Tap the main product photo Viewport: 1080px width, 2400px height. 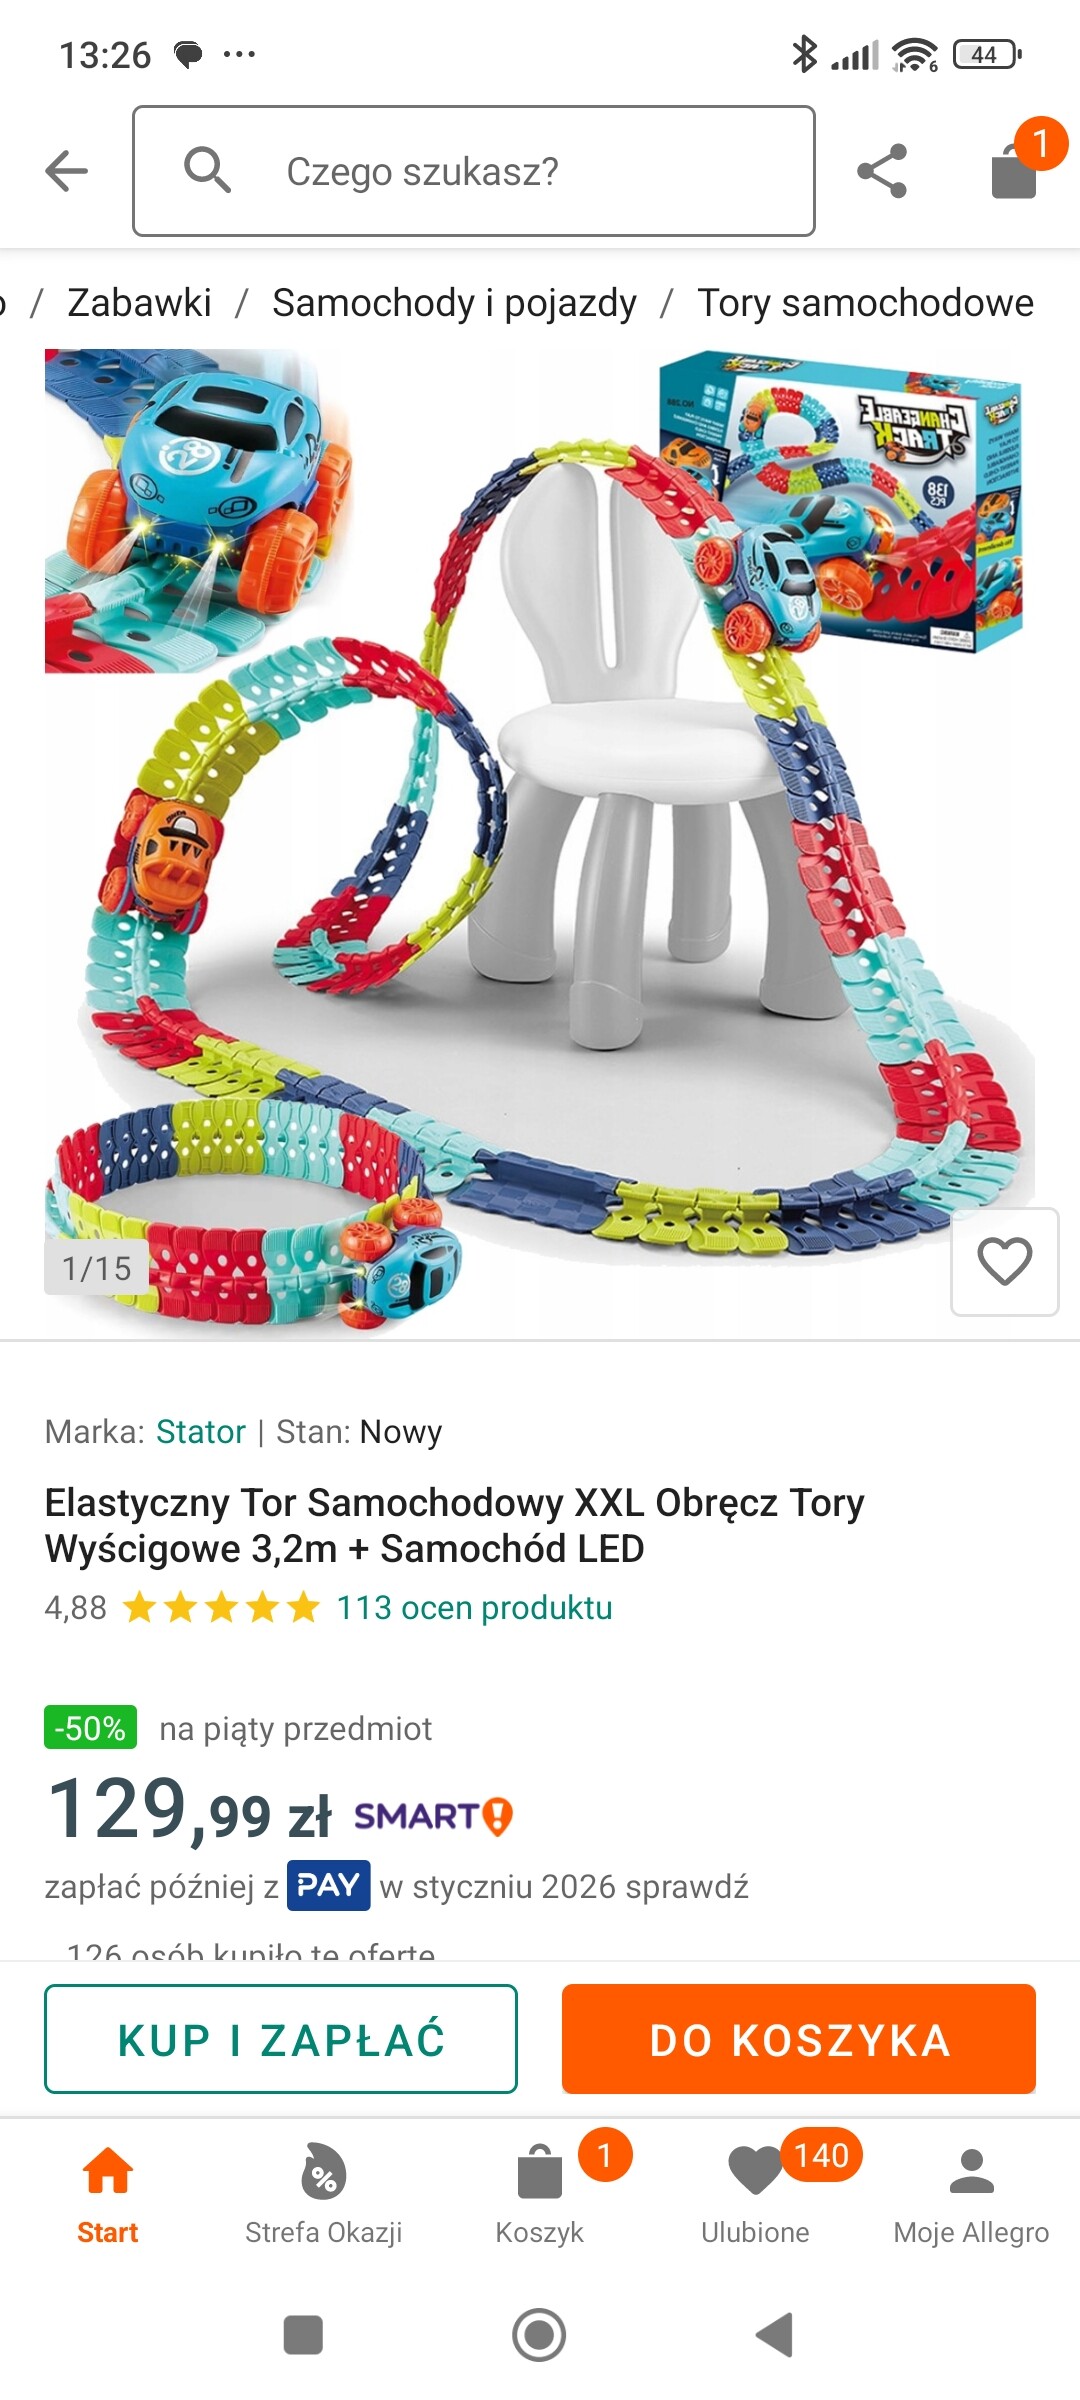(540, 842)
